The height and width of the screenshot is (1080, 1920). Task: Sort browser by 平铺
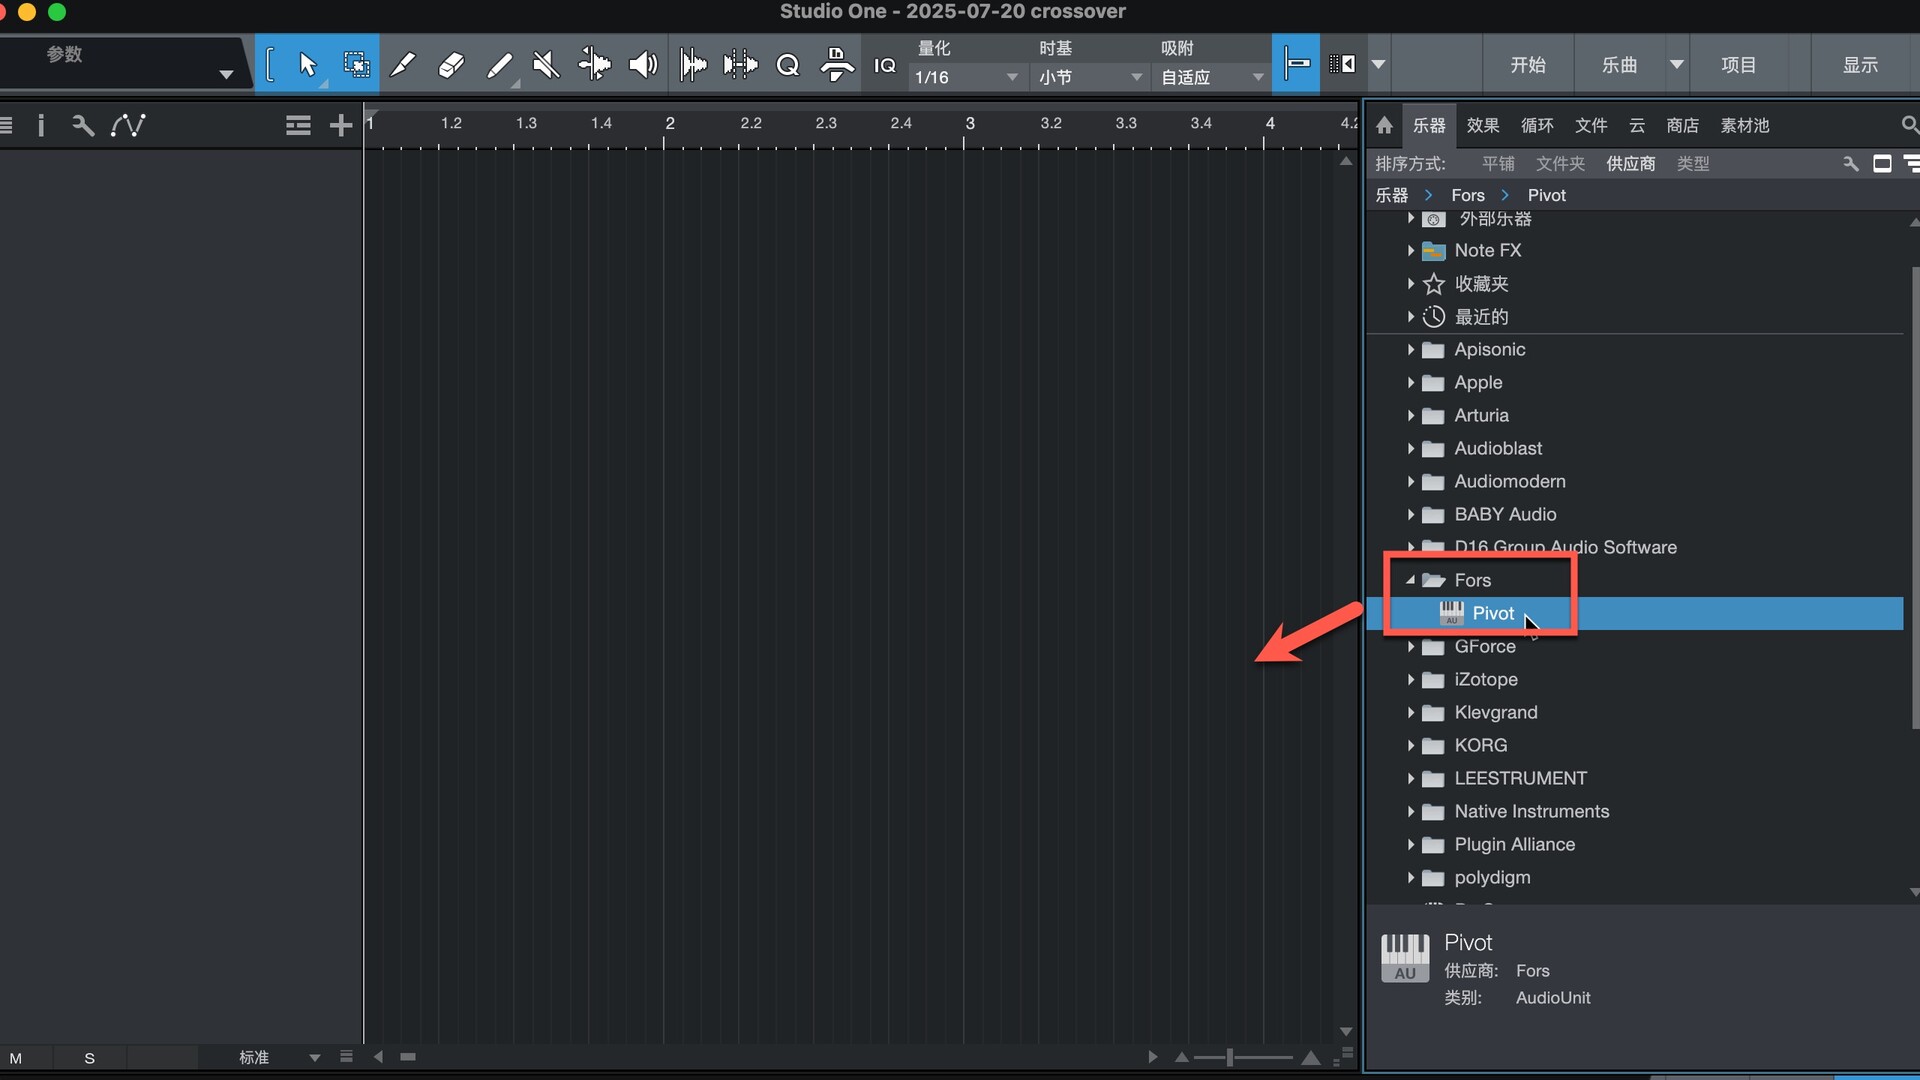coord(1498,163)
